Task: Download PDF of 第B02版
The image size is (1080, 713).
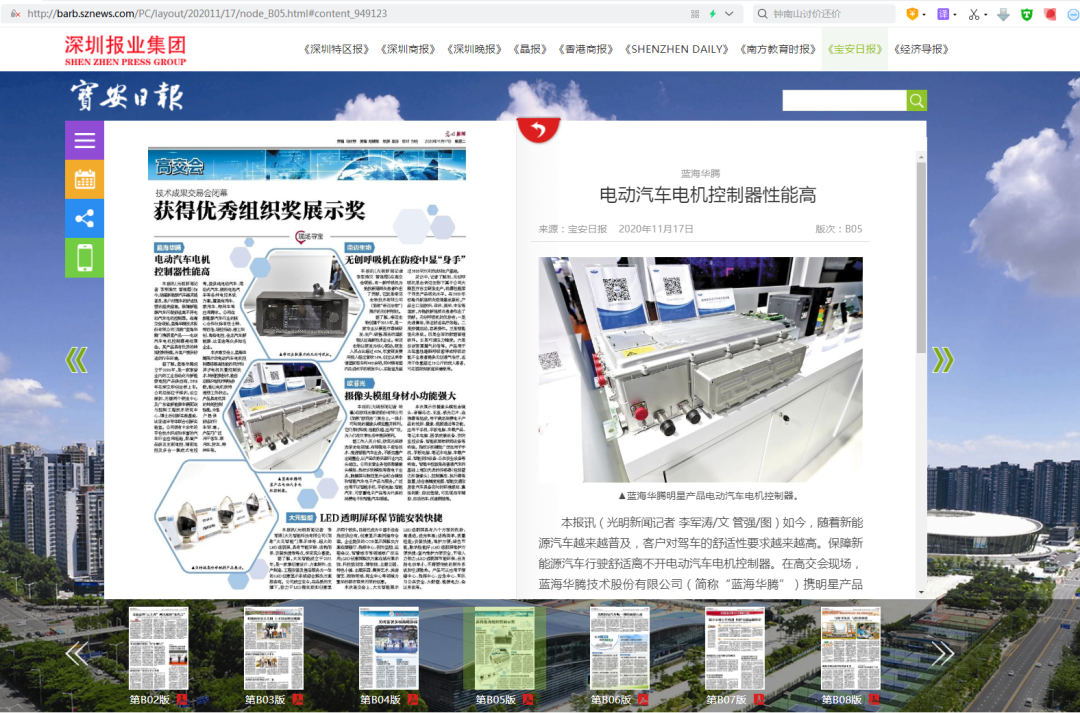Action: click(x=182, y=700)
